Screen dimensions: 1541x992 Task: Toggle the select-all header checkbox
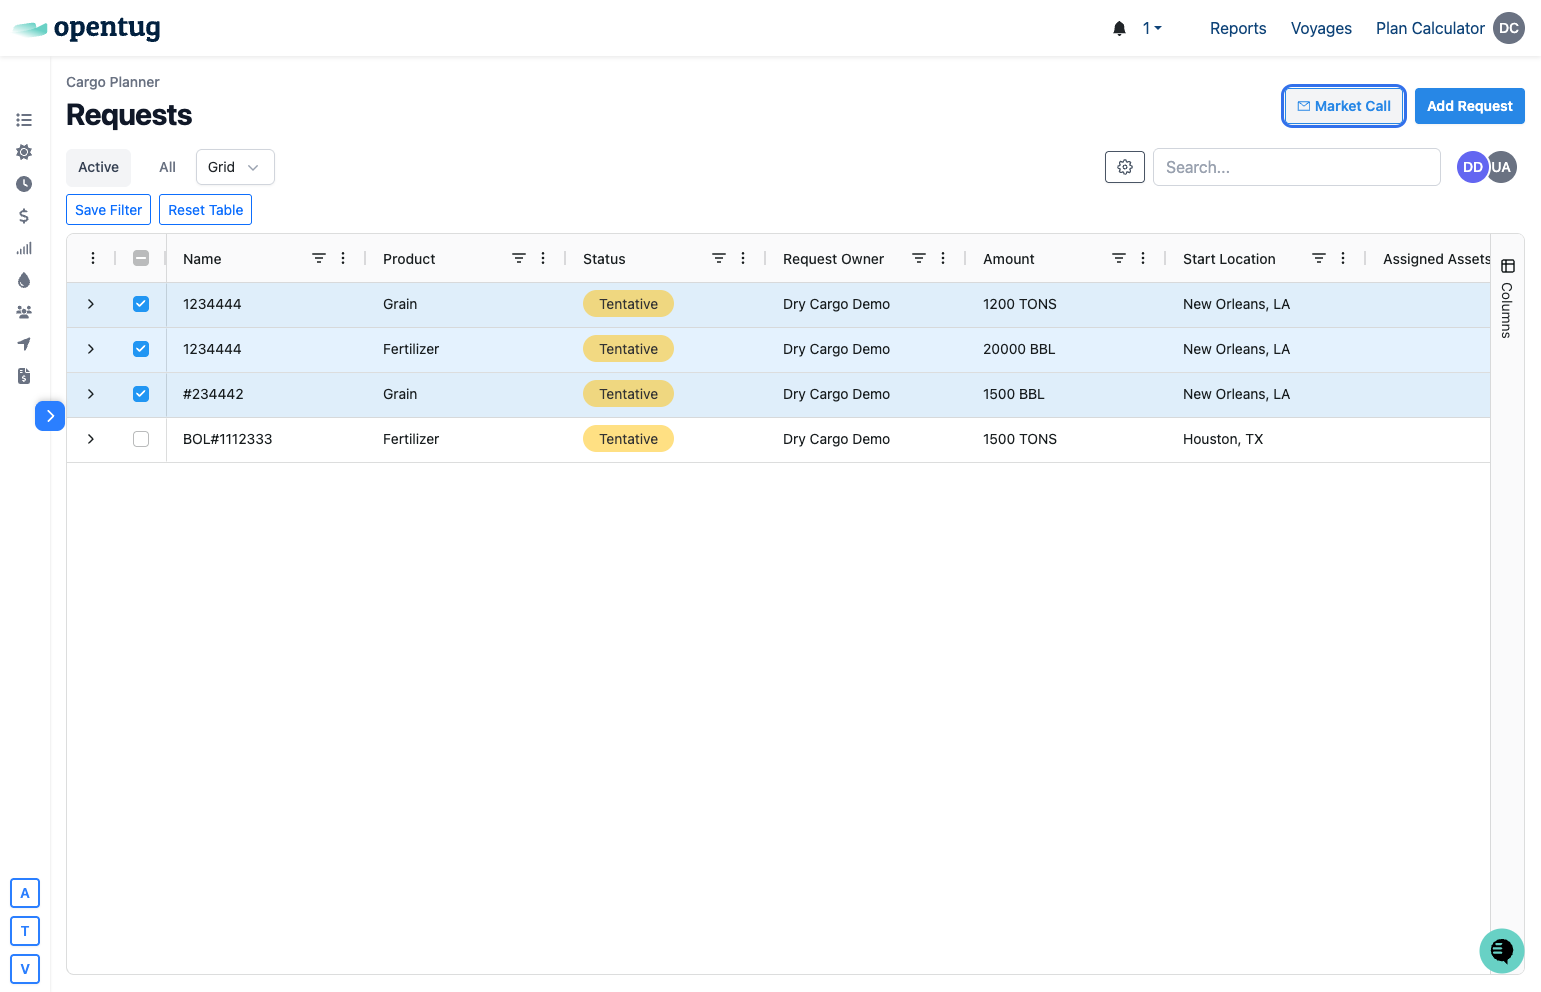(141, 258)
